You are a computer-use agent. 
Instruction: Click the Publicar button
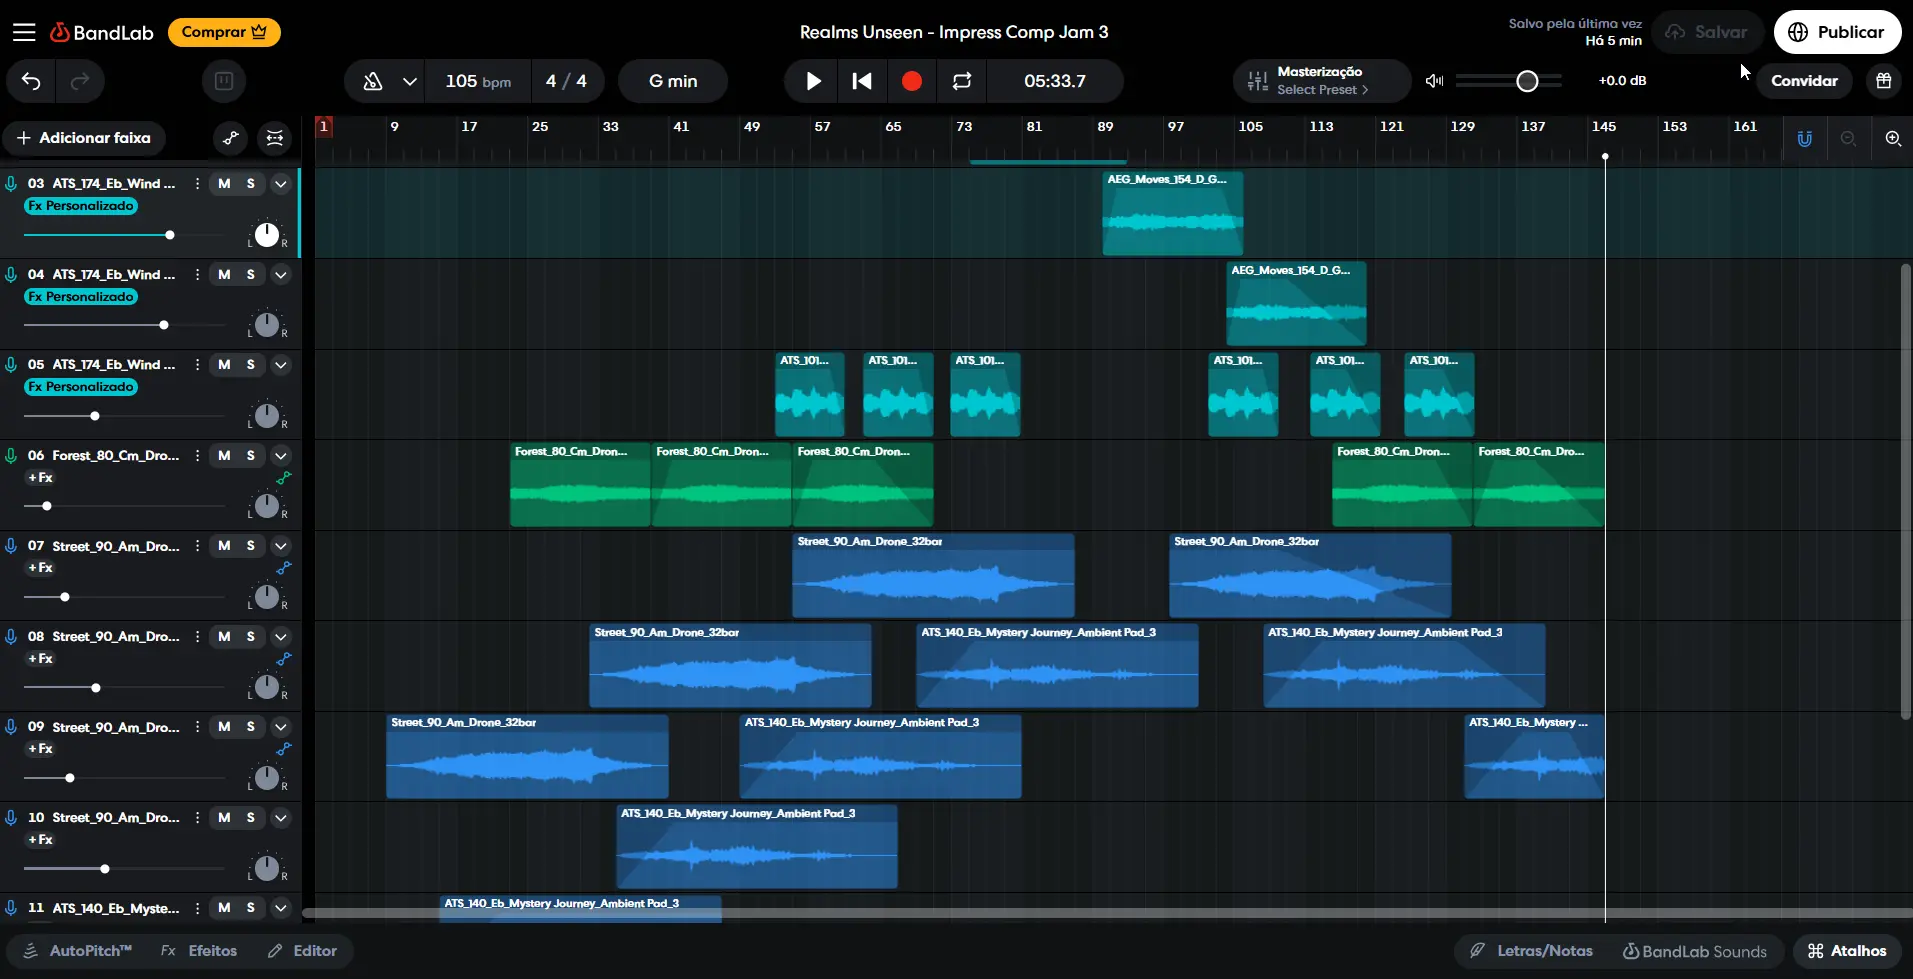pyautogui.click(x=1836, y=32)
